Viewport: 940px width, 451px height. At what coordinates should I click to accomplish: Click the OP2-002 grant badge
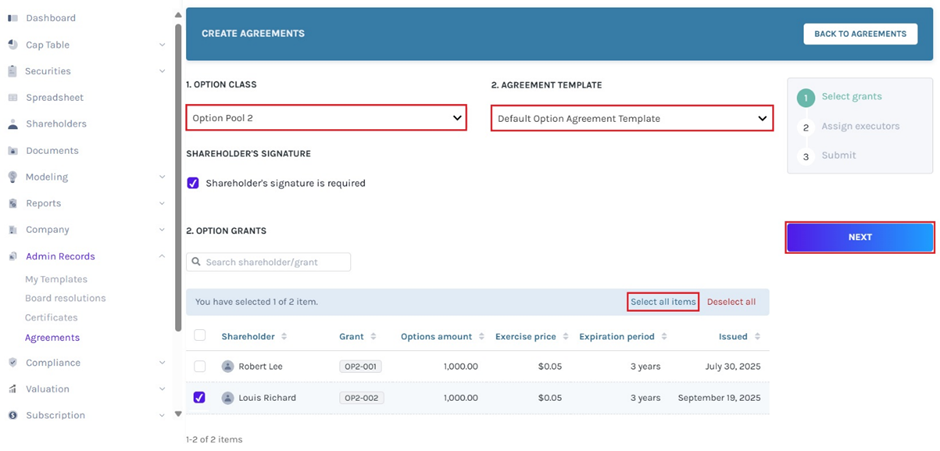click(361, 398)
